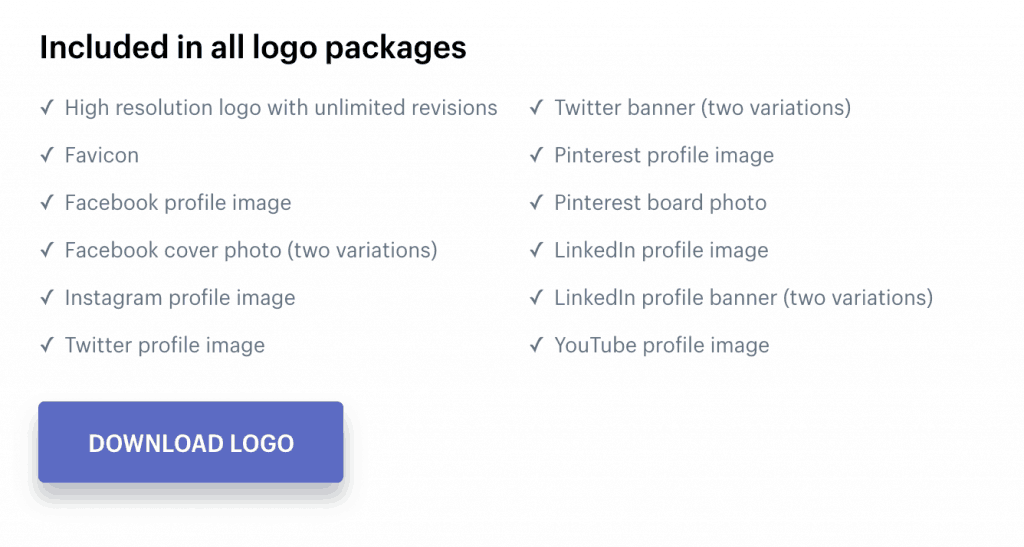
Task: Click the 'Favicon' list item text
Action: click(x=102, y=155)
